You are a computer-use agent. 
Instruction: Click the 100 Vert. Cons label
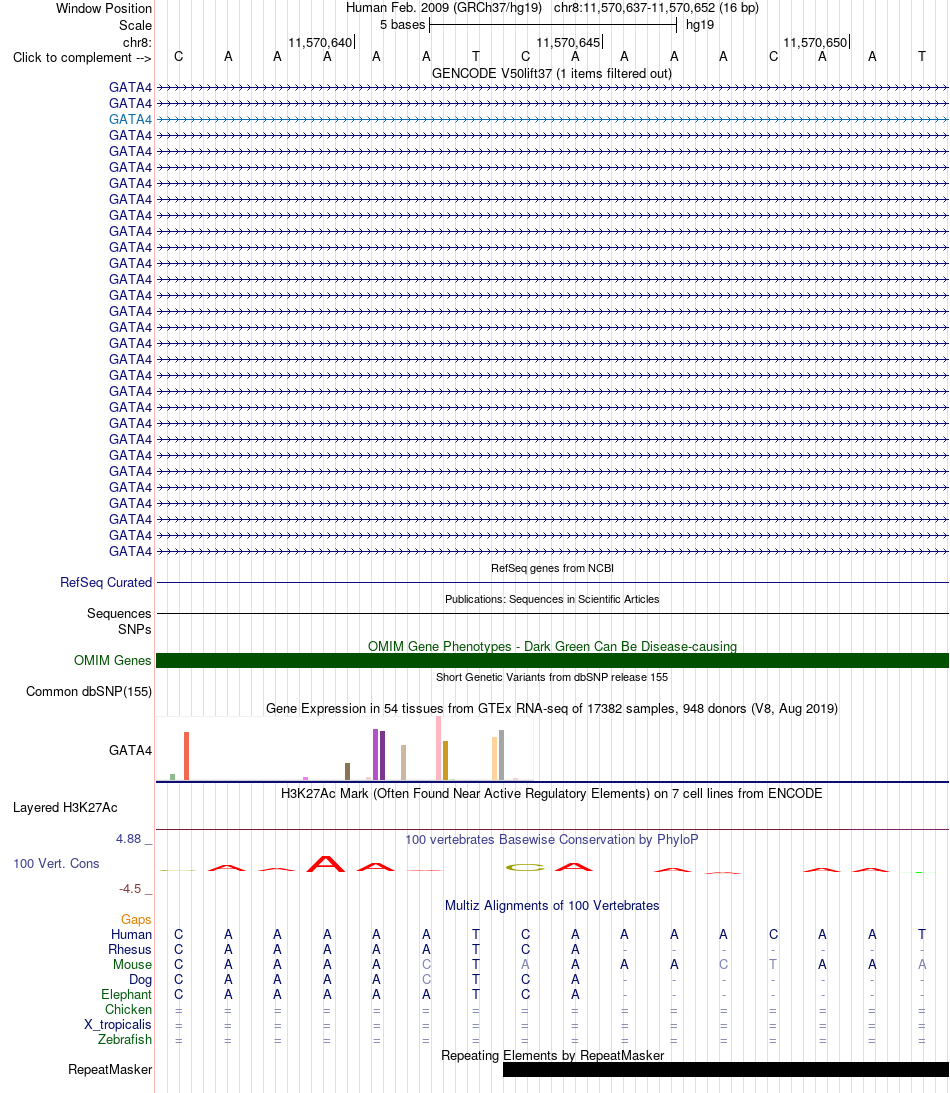point(56,863)
